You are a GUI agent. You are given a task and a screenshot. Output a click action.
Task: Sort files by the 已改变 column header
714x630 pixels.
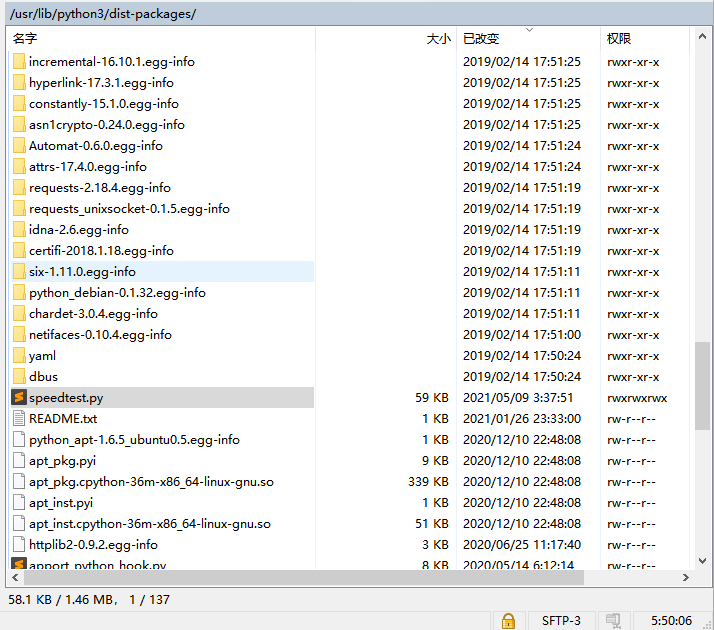[528, 38]
